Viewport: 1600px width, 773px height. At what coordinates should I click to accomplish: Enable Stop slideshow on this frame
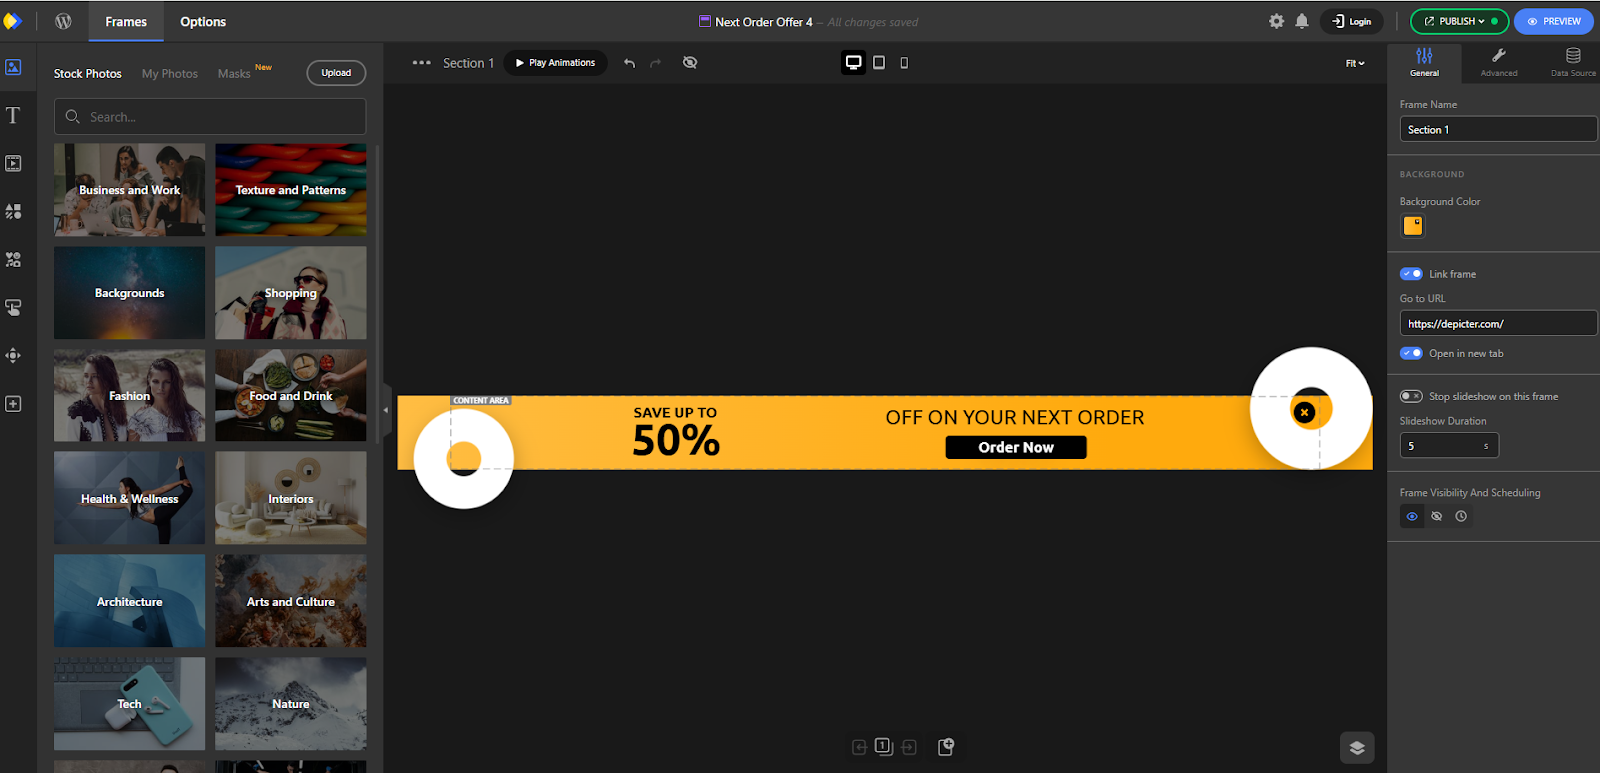pyautogui.click(x=1411, y=396)
